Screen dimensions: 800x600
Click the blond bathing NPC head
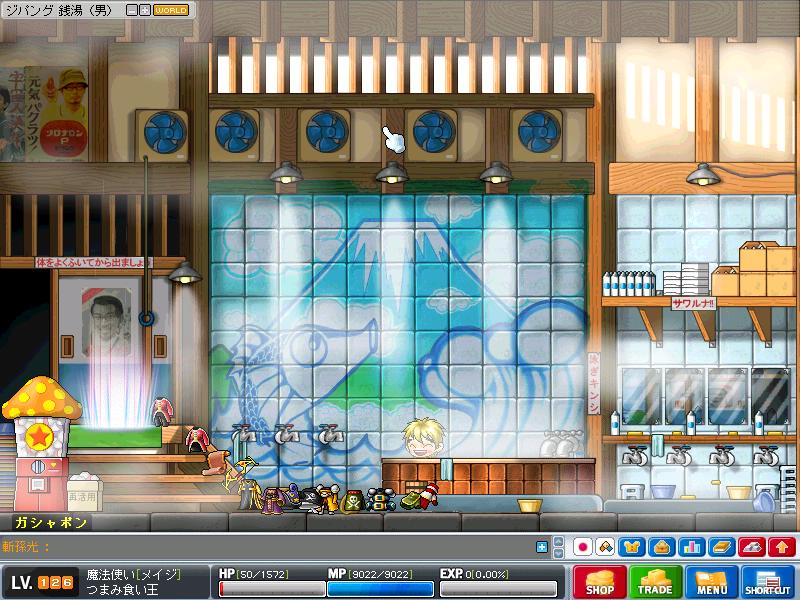tap(423, 438)
